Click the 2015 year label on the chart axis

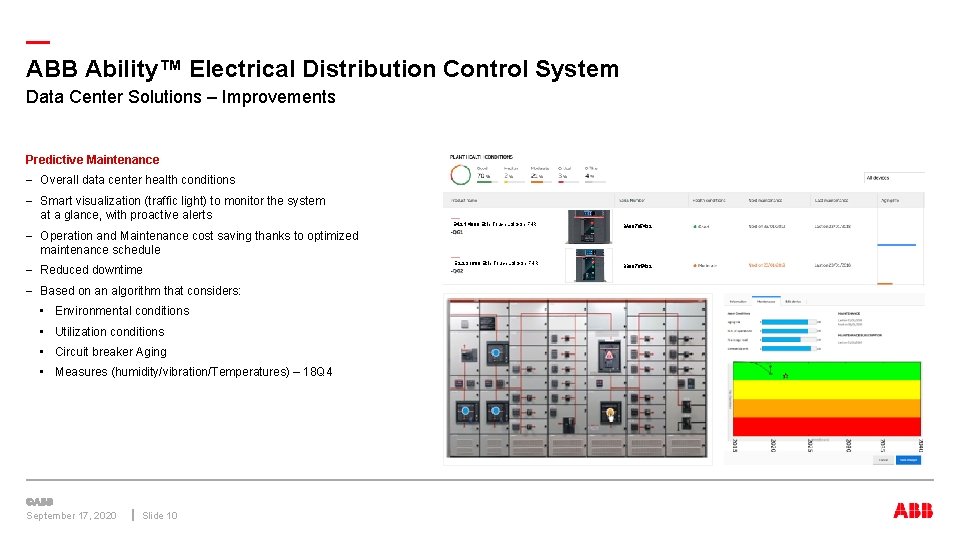pos(736,445)
